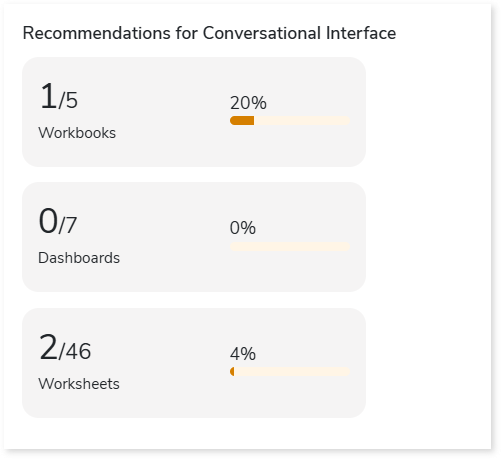Select the Dashboards summary card

point(194,237)
